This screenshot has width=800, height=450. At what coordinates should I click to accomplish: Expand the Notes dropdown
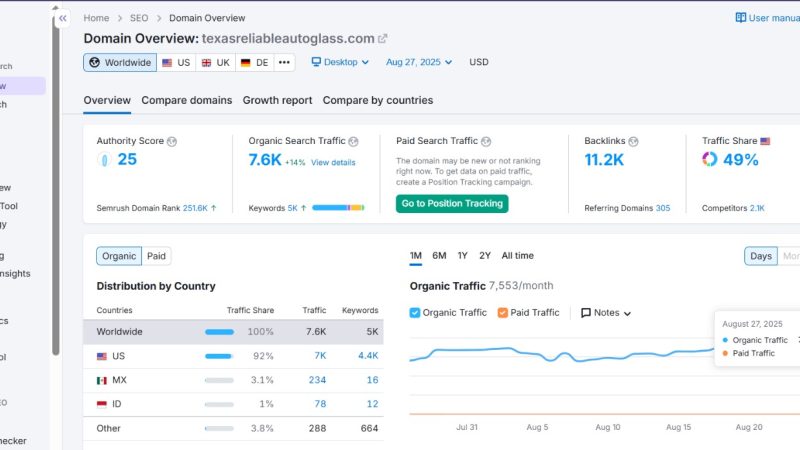point(606,313)
